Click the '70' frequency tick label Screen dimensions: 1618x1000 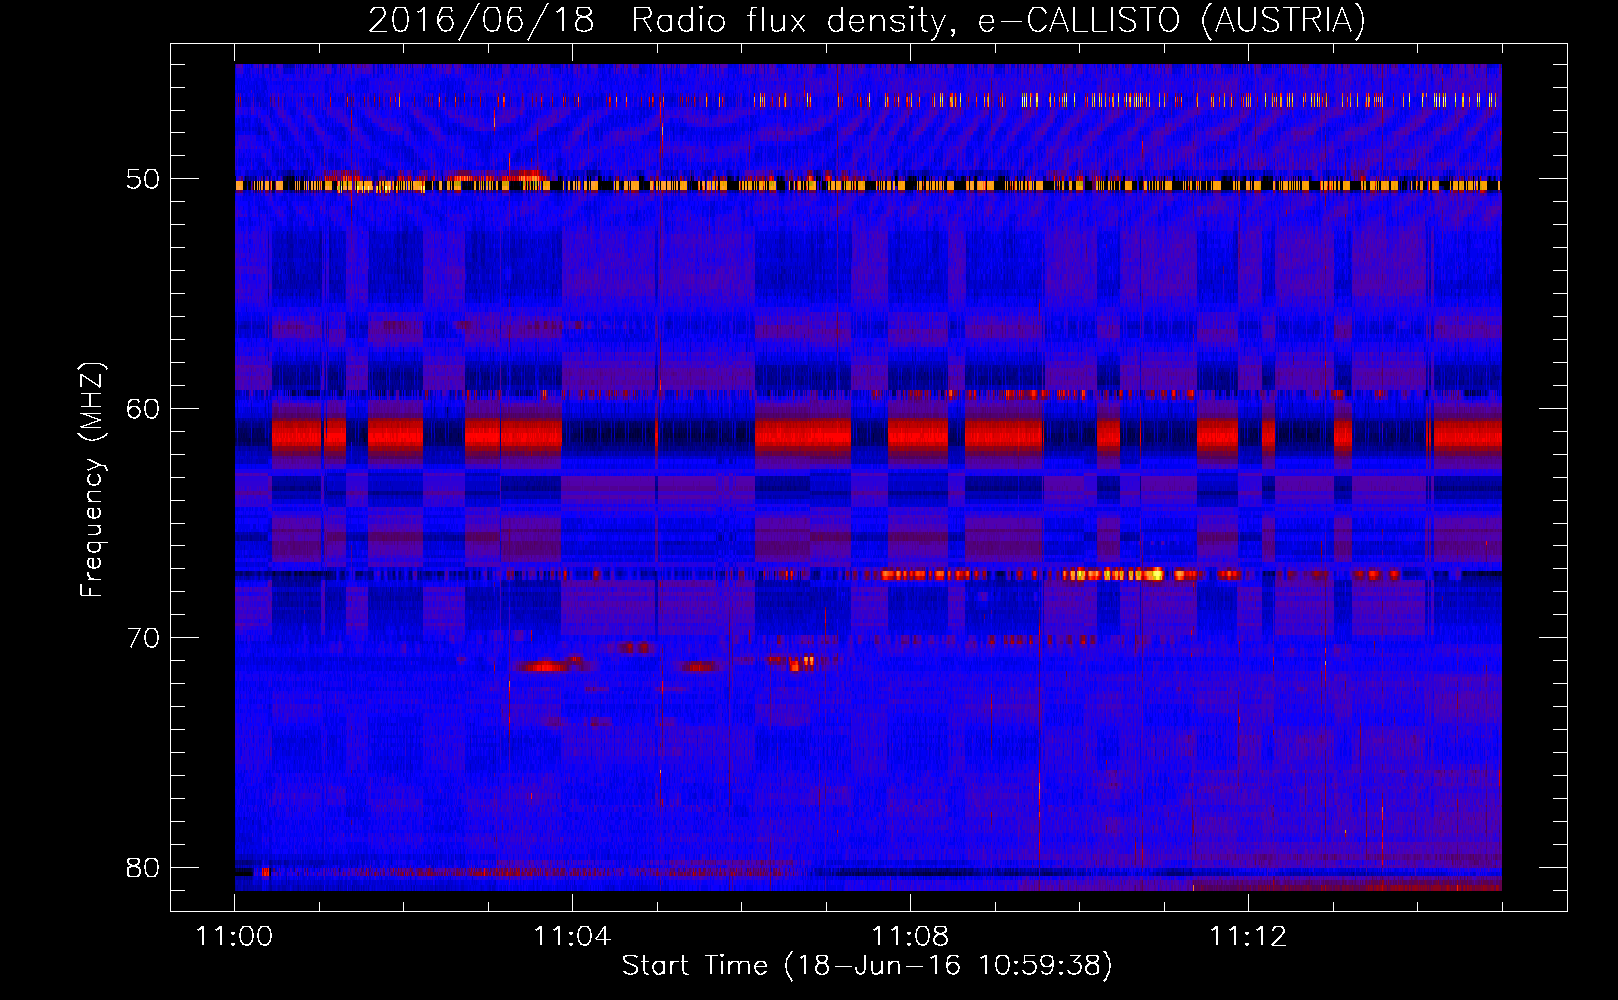coord(143,637)
